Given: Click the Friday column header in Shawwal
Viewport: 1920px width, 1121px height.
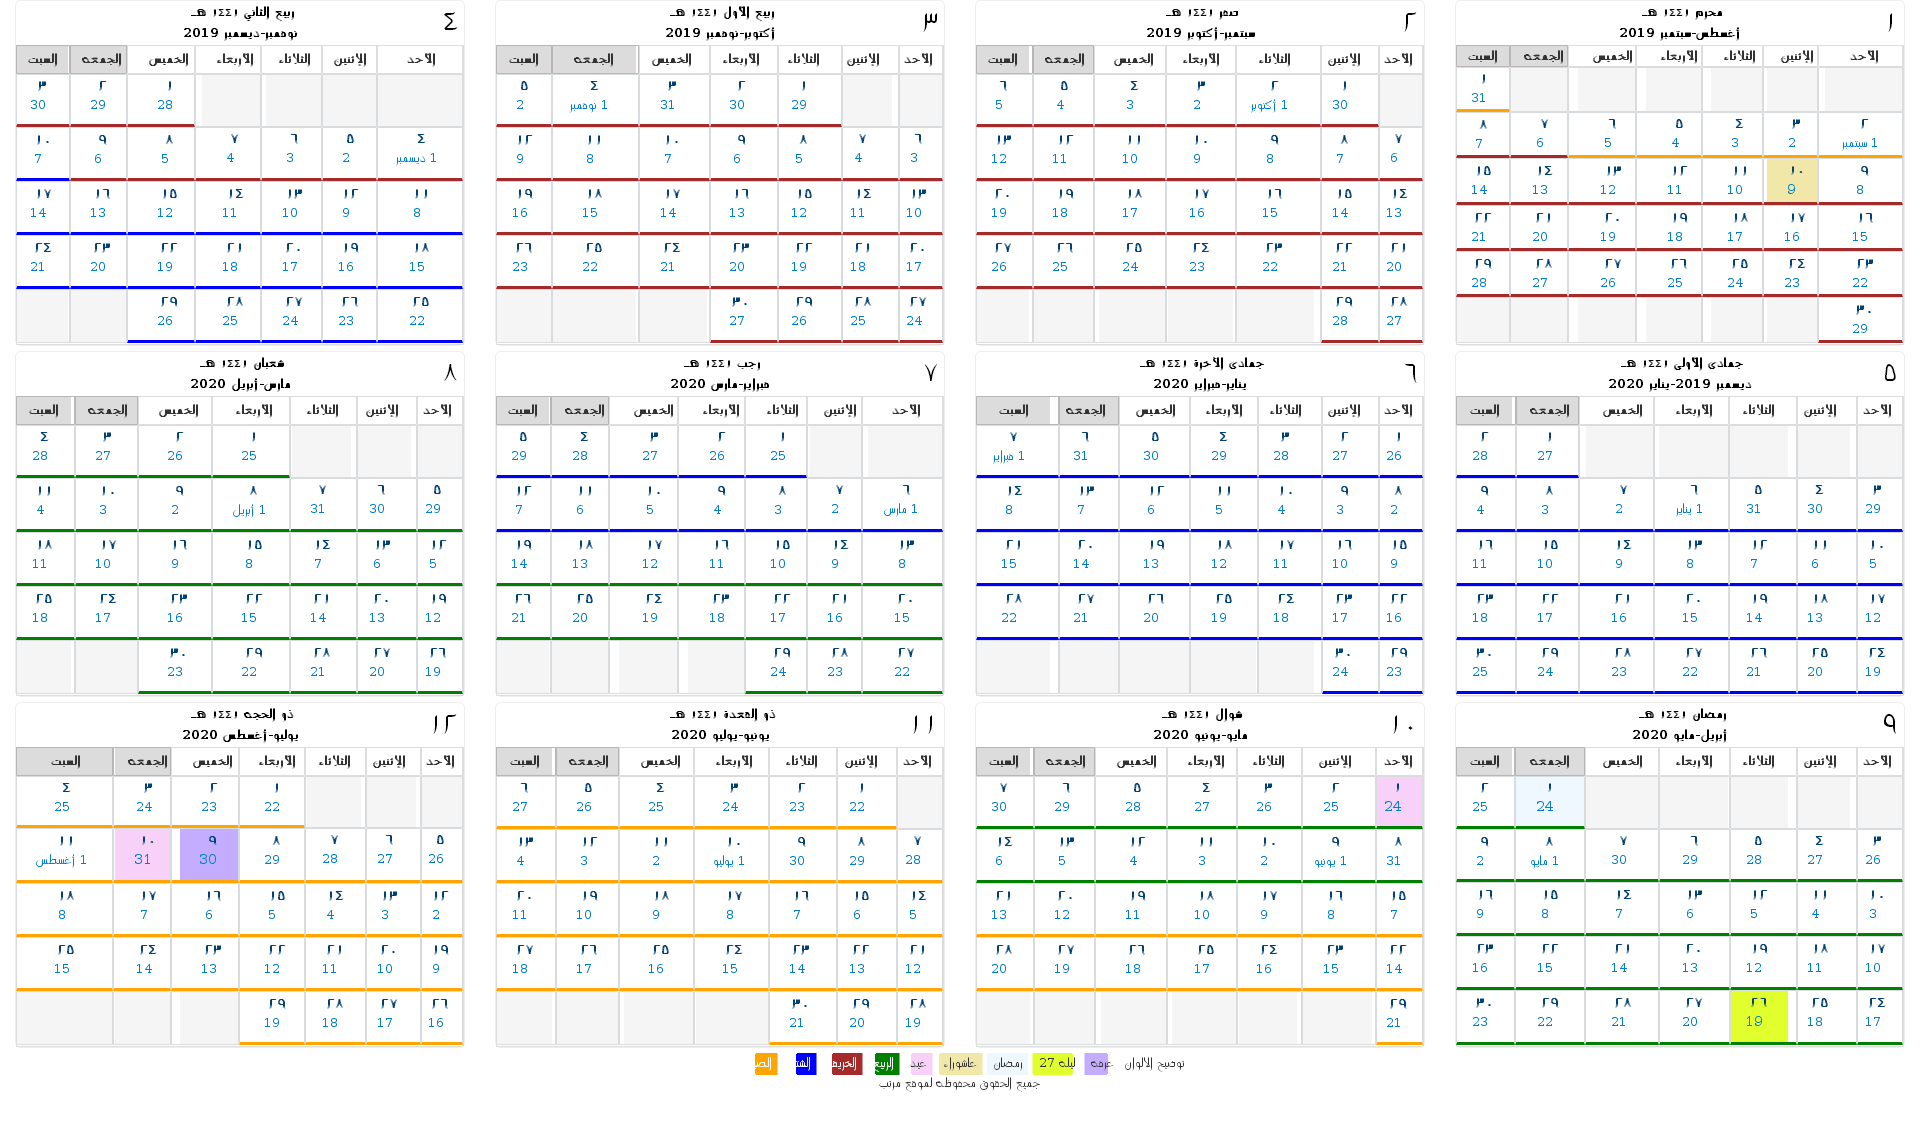Looking at the screenshot, I should [x=1064, y=762].
